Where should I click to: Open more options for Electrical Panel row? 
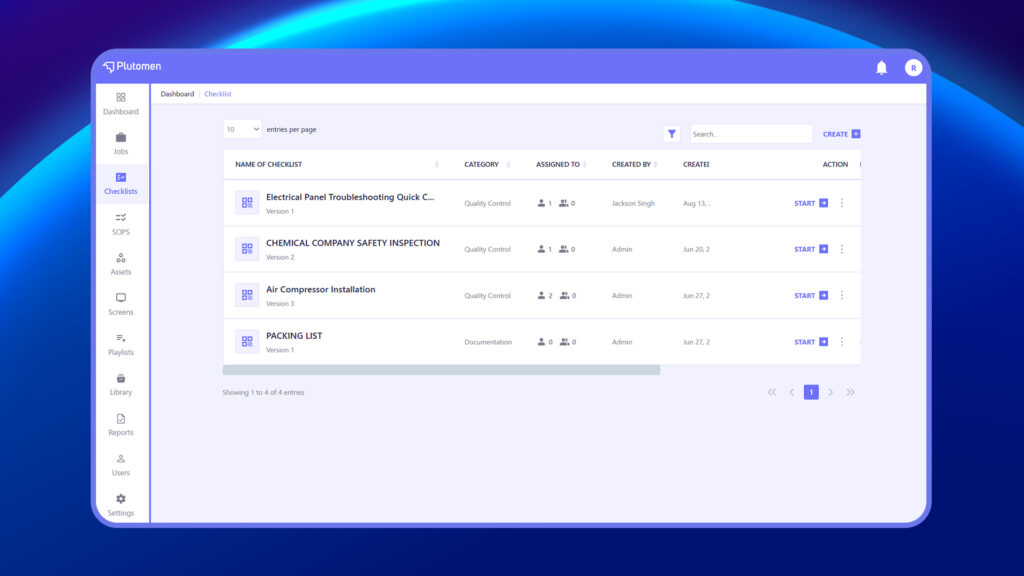click(x=842, y=203)
